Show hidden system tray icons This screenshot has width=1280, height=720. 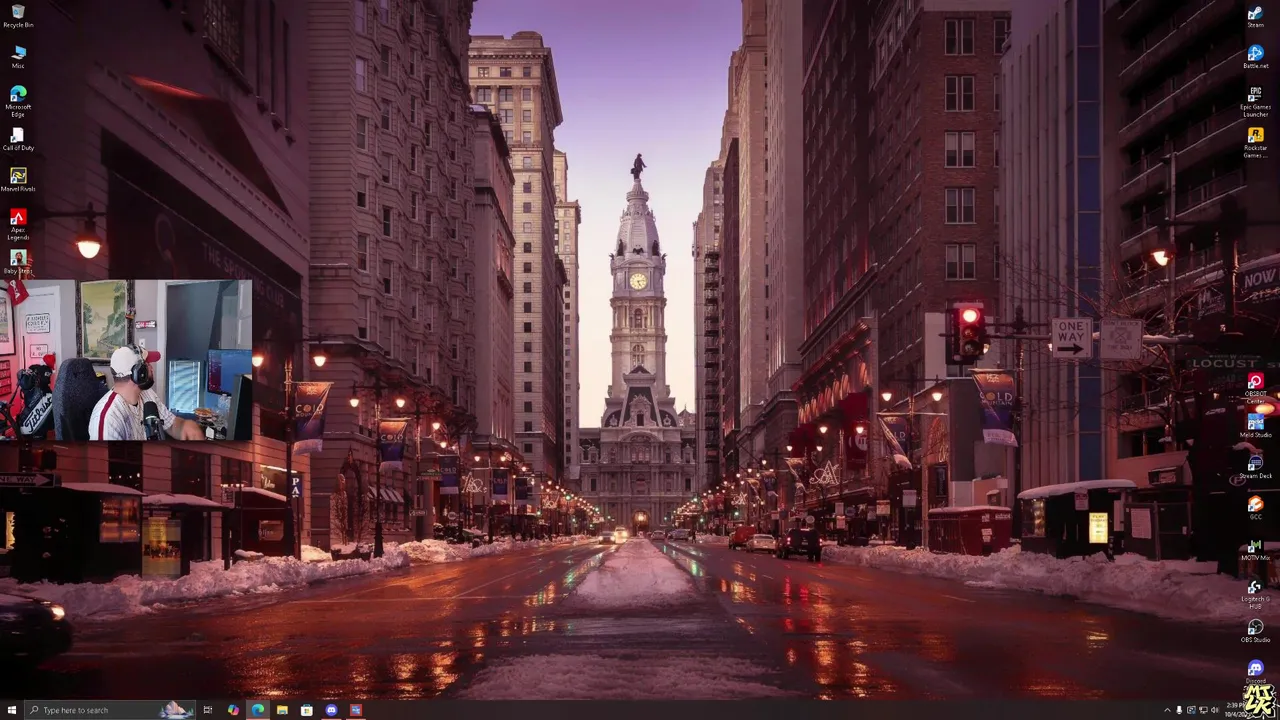[x=1167, y=710]
